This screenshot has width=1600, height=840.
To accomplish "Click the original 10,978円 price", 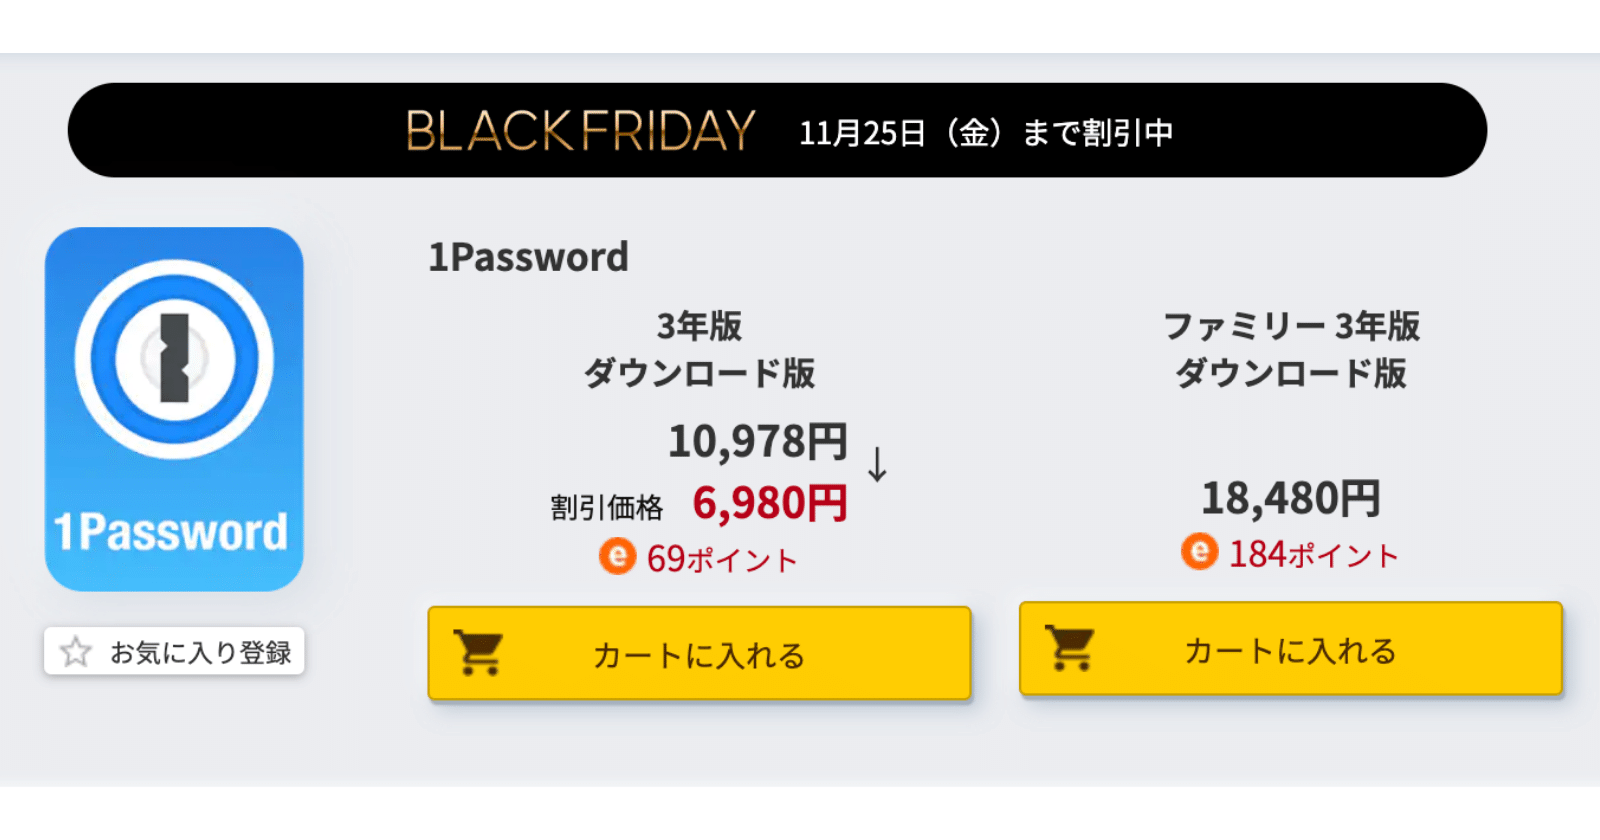I will 757,441.
